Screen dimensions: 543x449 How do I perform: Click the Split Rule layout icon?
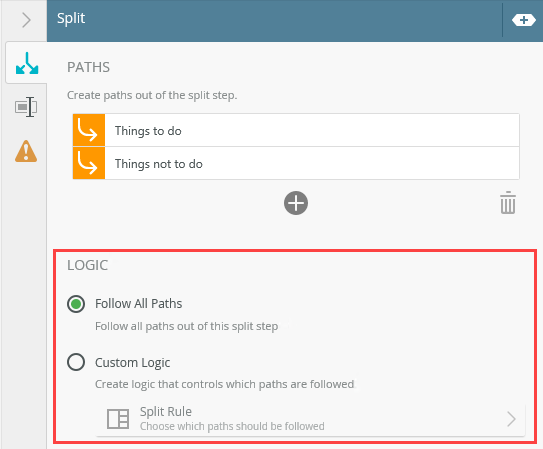(x=118, y=419)
